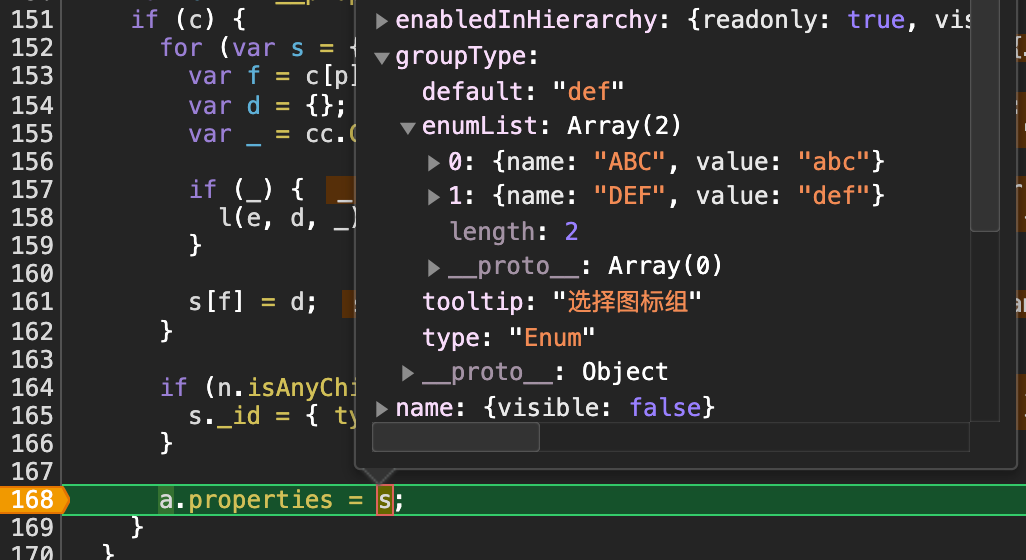Click line number 161 gutter
This screenshot has width=1026, height=560.
pos(32,302)
